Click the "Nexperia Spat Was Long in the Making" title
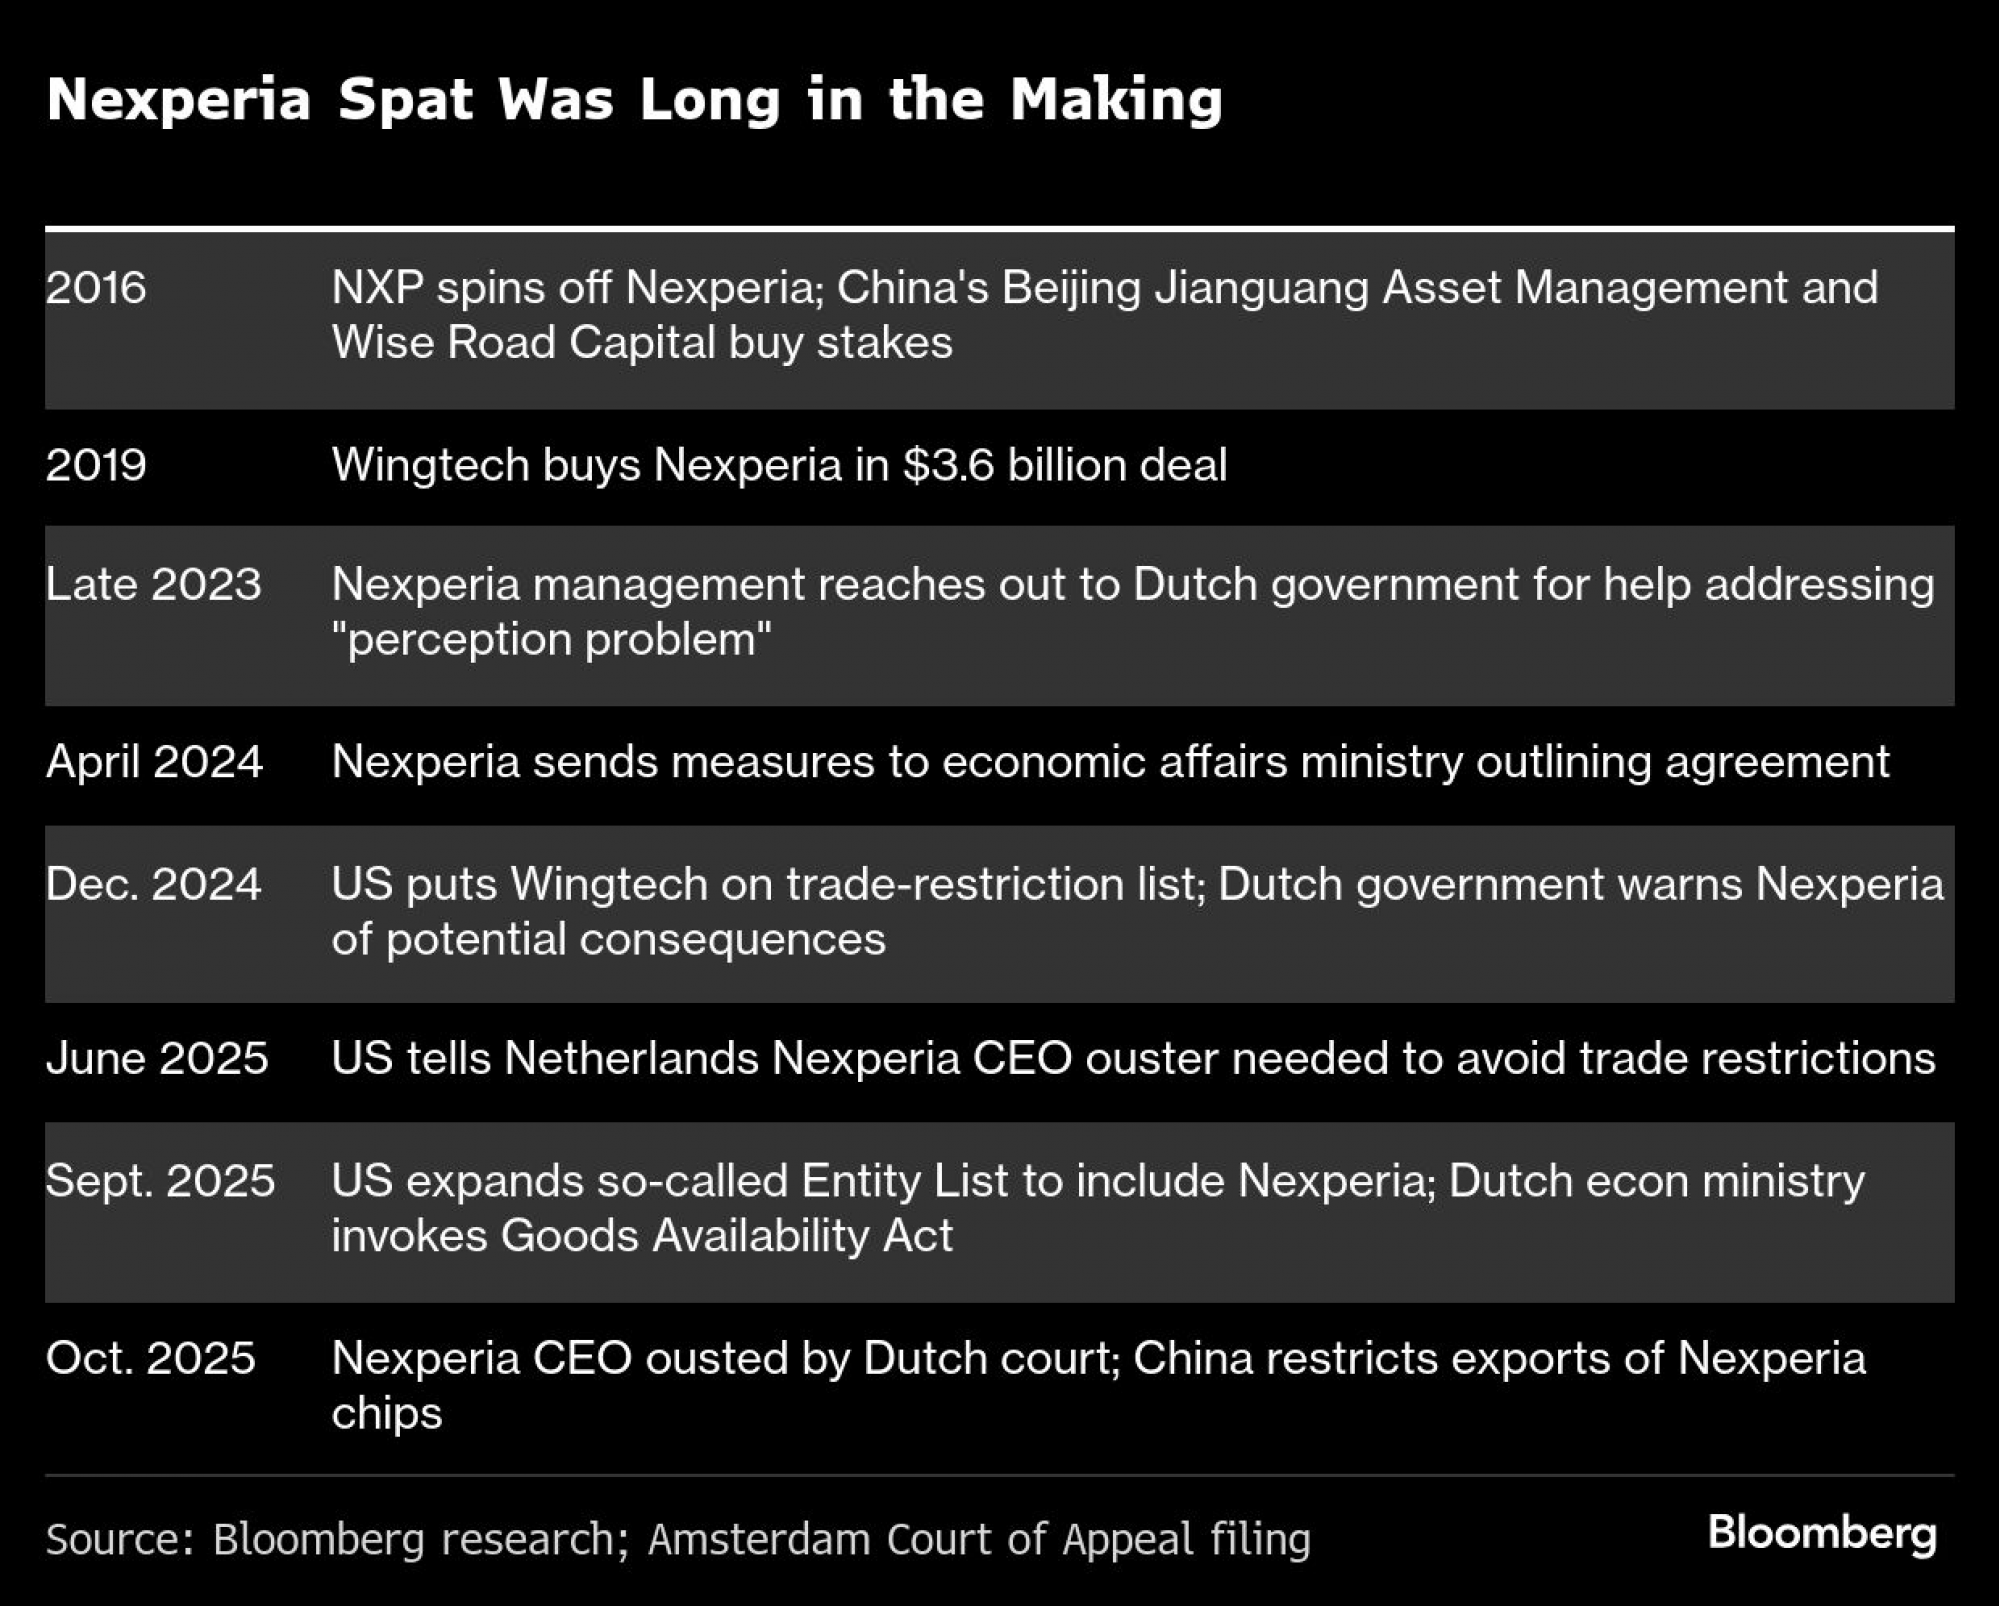This screenshot has height=1606, width=1999. point(634,100)
